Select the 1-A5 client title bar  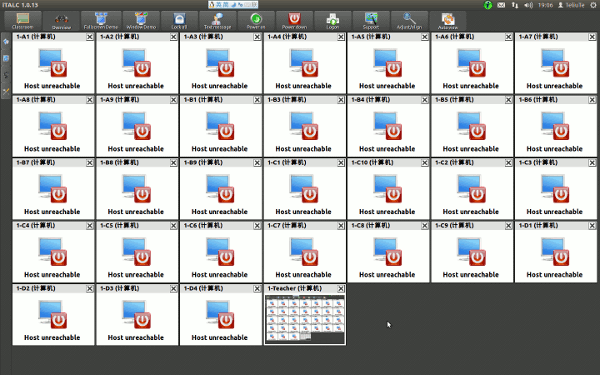(x=388, y=37)
